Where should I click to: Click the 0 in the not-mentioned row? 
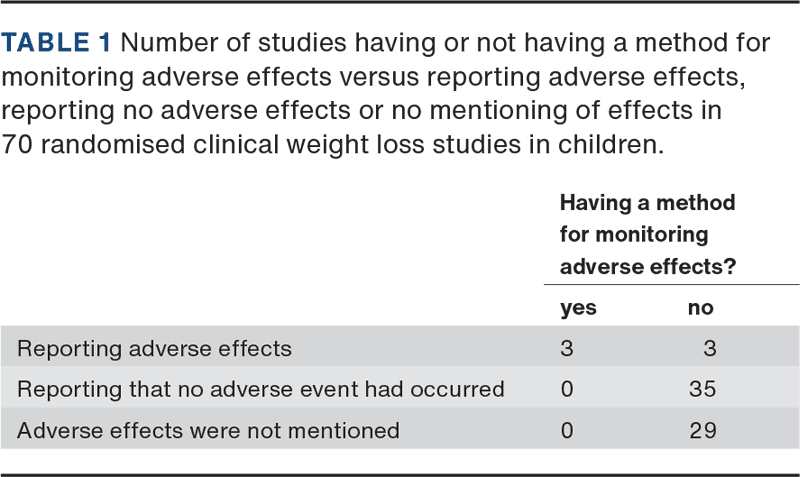click(x=567, y=431)
